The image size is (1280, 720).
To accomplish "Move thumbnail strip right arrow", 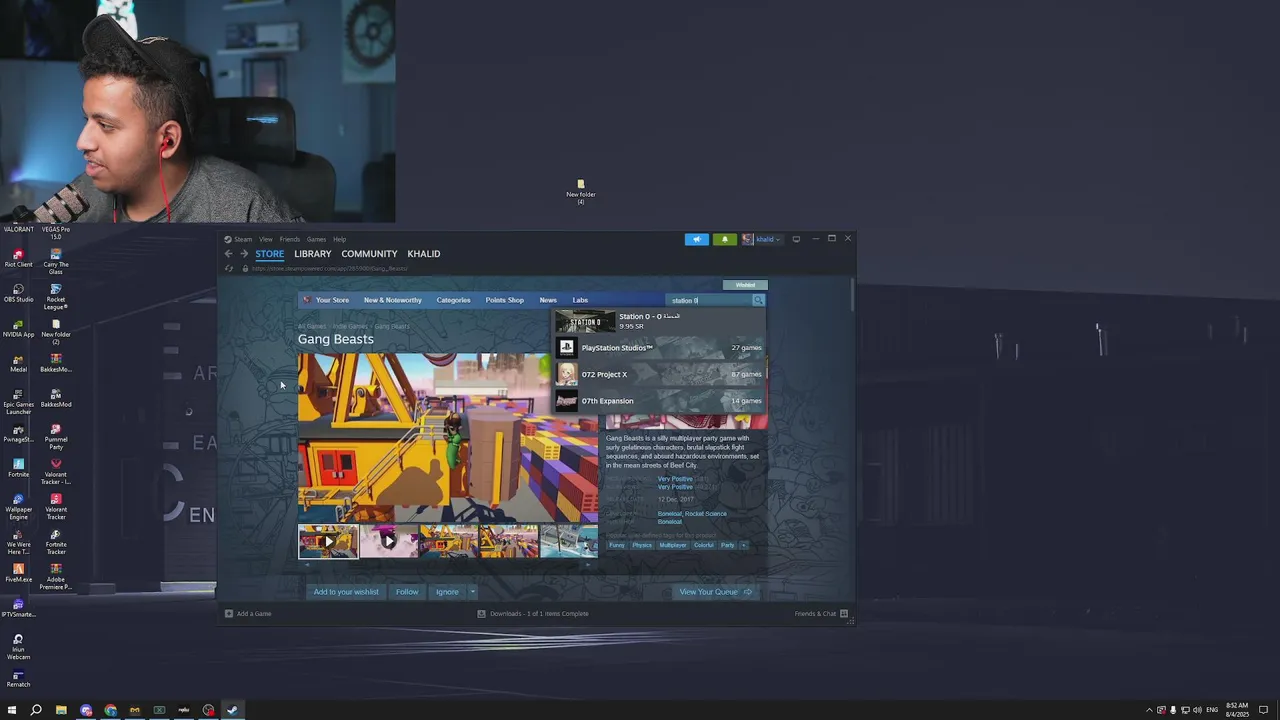I will tap(588, 565).
